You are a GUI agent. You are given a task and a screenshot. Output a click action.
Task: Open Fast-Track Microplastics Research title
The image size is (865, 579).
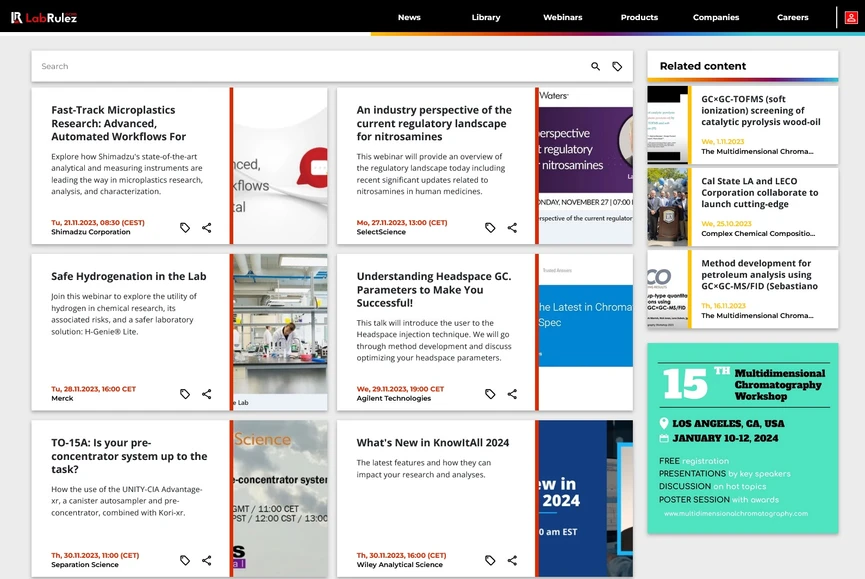click(119, 123)
